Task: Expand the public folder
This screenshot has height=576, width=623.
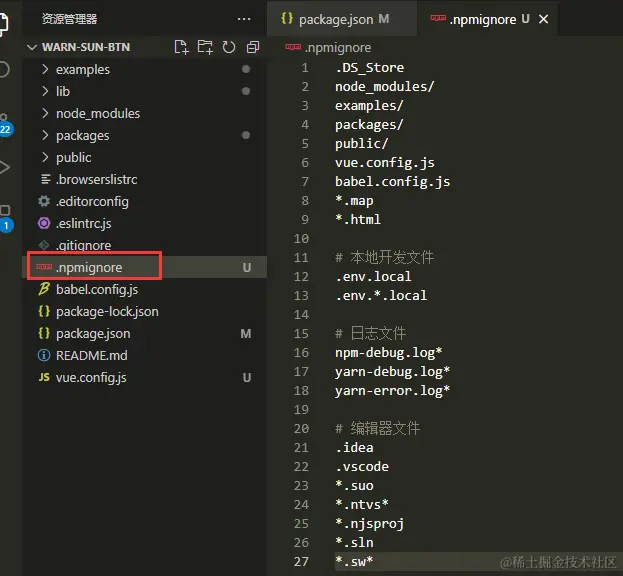Action: coord(145,157)
